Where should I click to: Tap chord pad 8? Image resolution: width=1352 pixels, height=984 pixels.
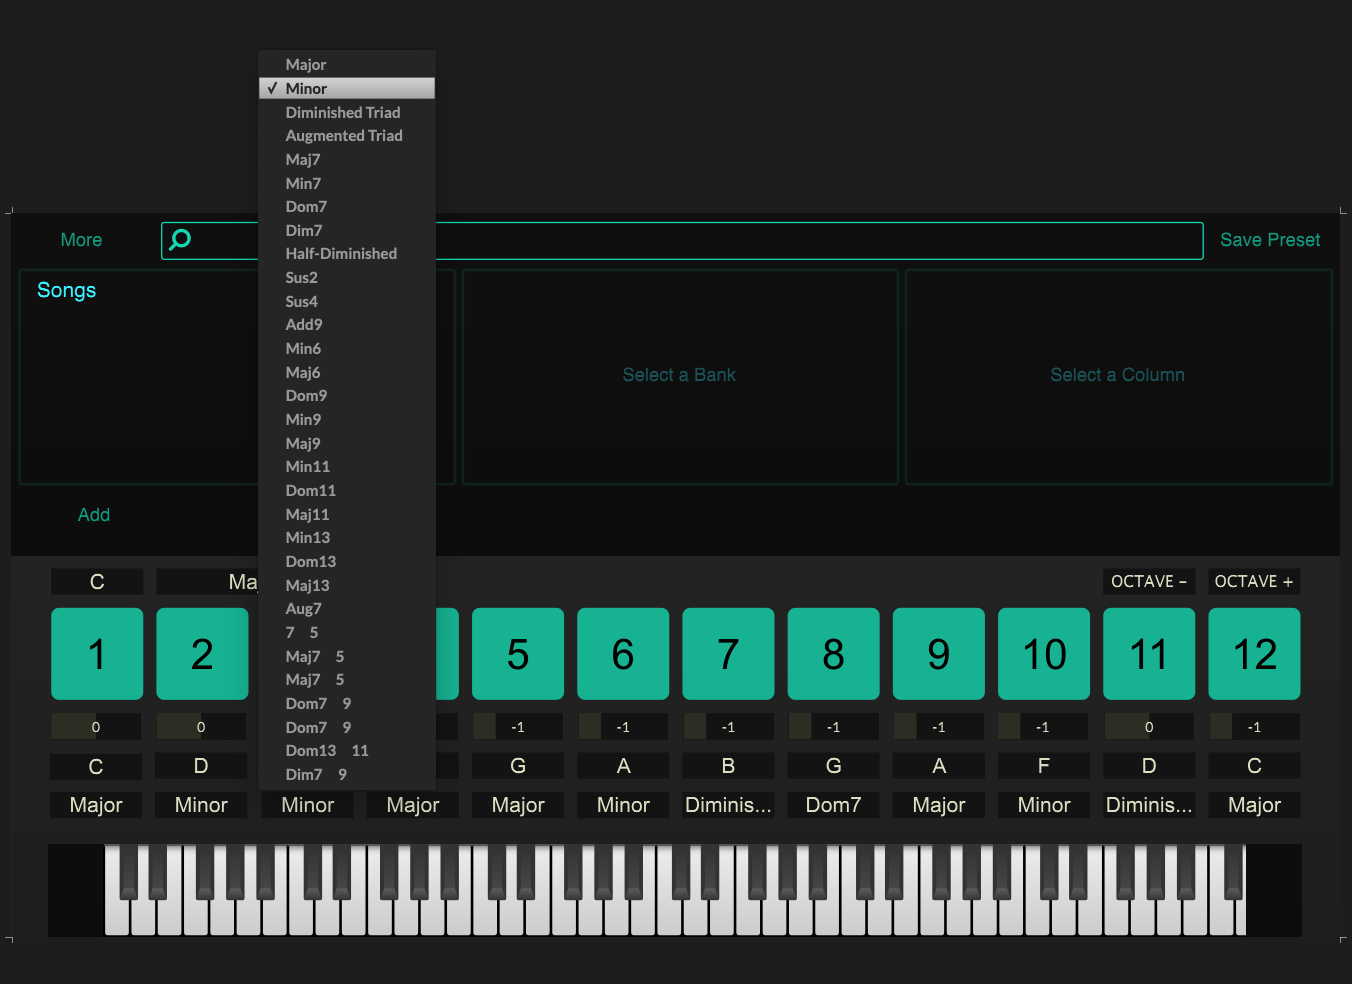[834, 654]
